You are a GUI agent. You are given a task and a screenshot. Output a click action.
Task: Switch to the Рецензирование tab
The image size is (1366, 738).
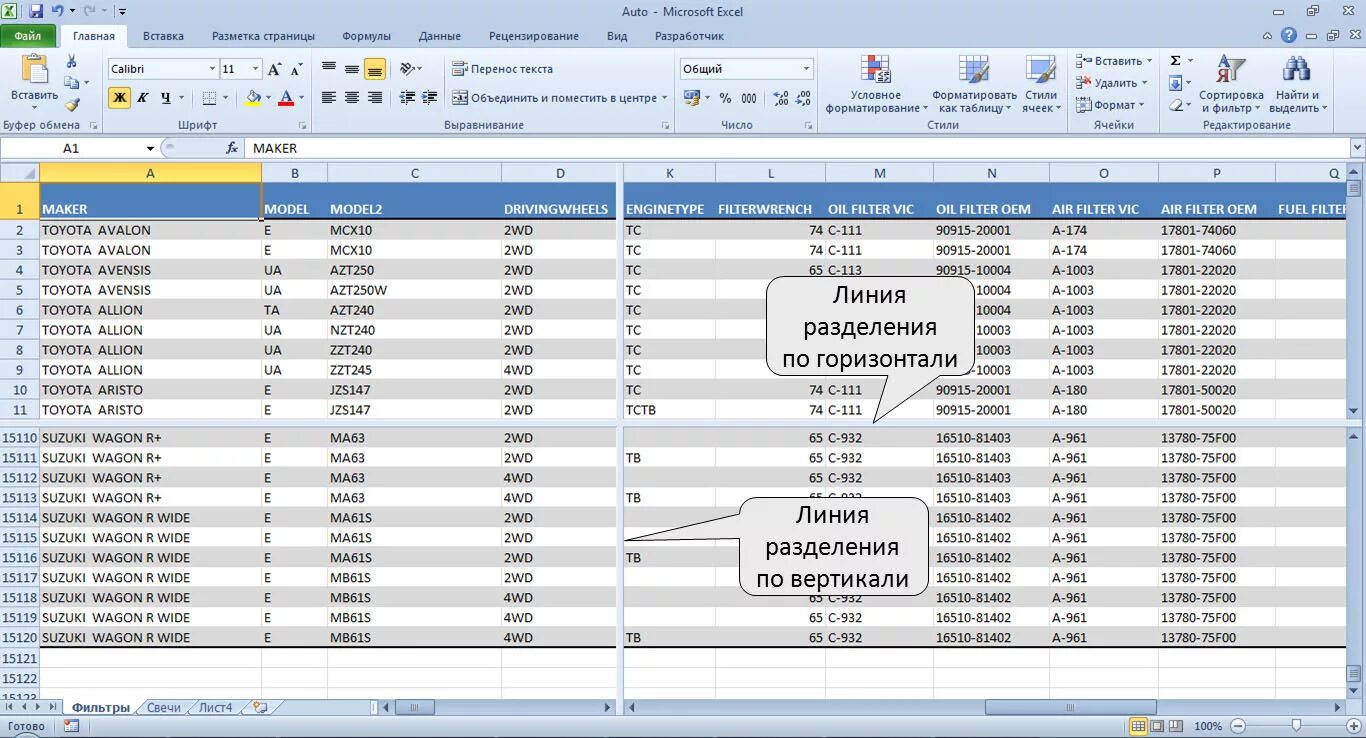coord(534,36)
